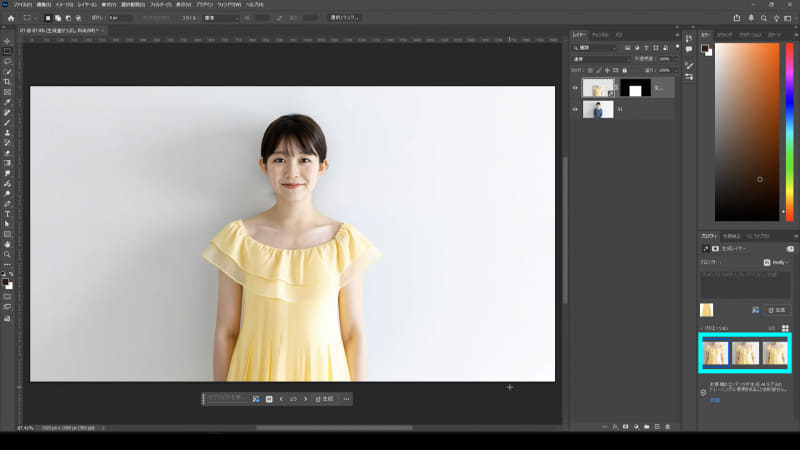Viewport: 800px width, 450px height.
Task: Select the Eraser tool
Action: click(x=7, y=153)
